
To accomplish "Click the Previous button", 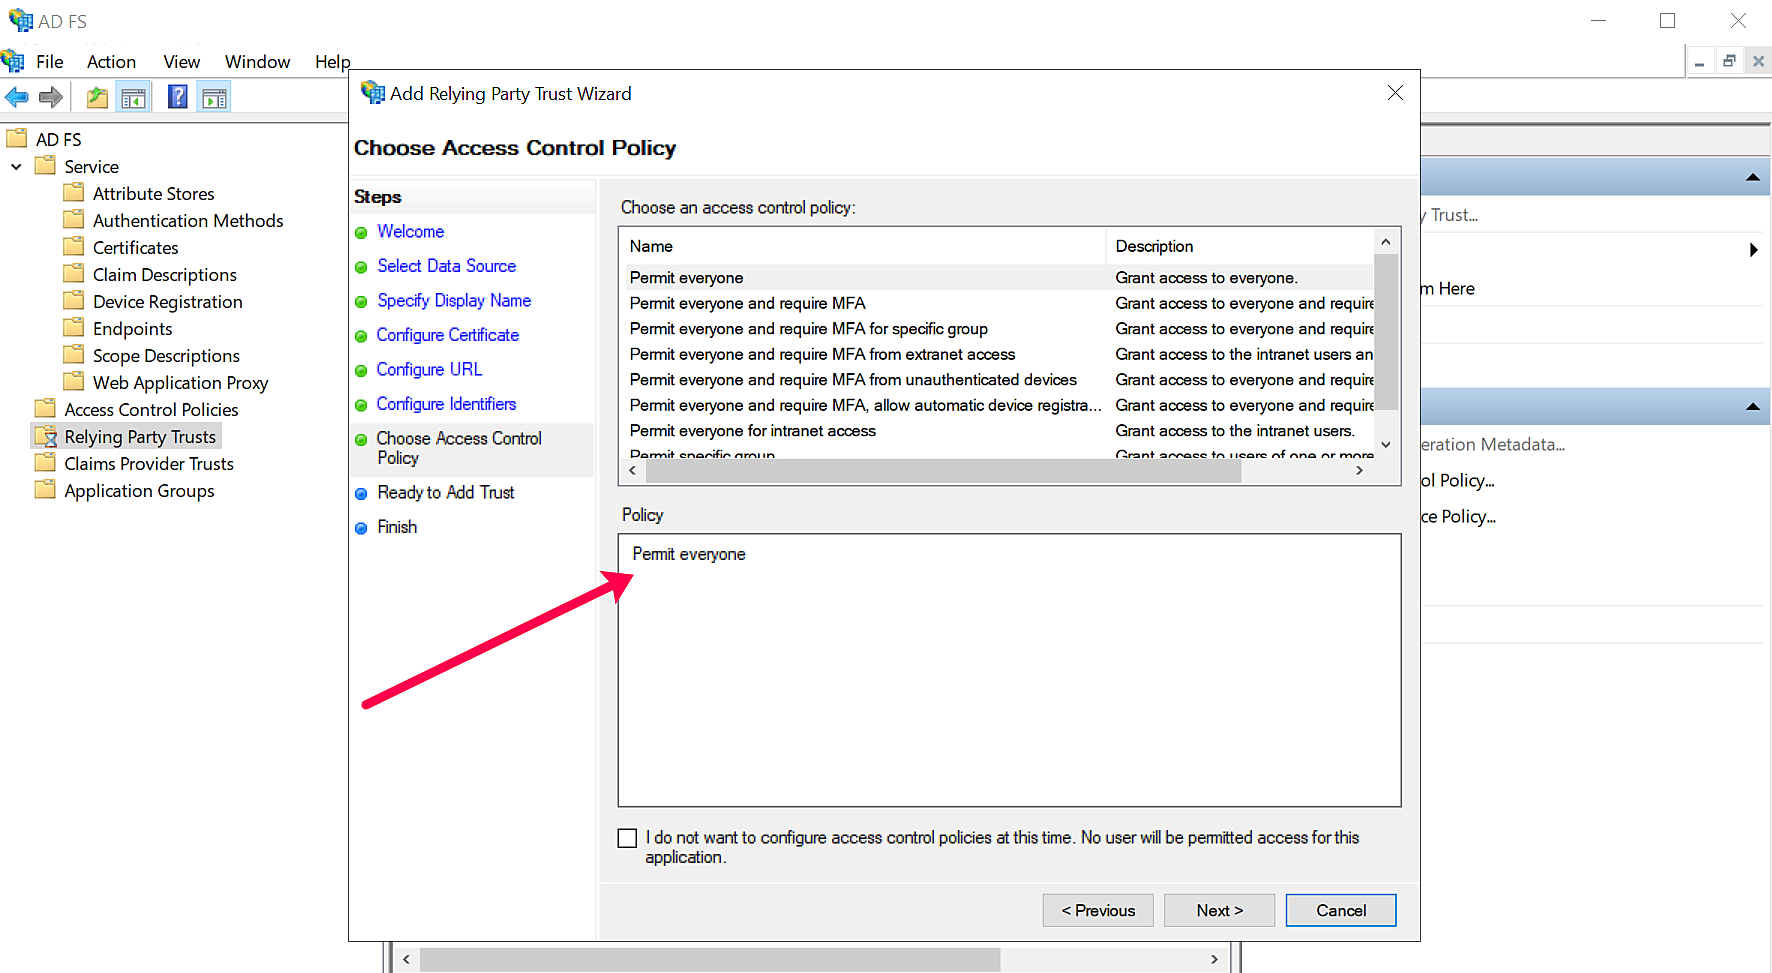I will pyautogui.click(x=1098, y=910).
